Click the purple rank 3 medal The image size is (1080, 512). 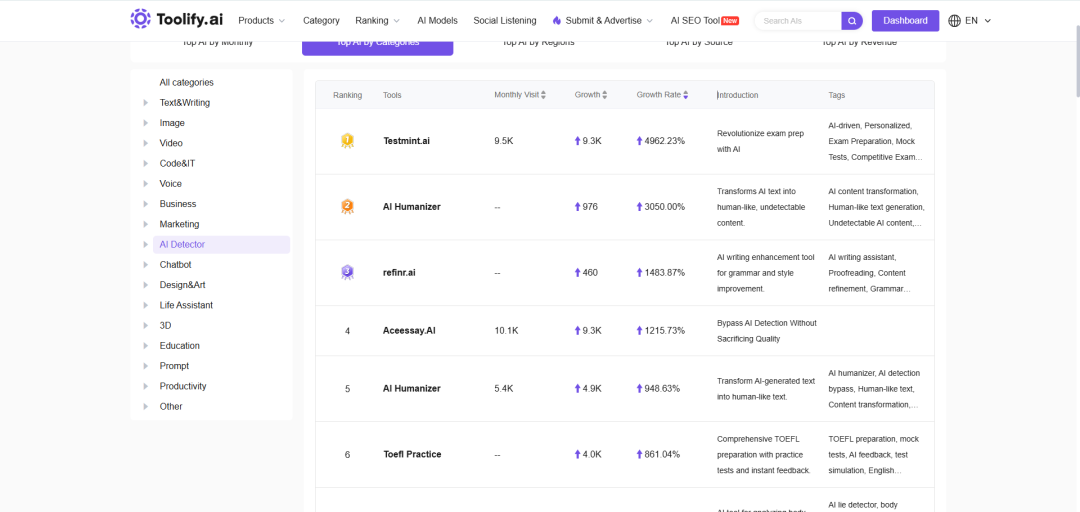[x=347, y=272]
